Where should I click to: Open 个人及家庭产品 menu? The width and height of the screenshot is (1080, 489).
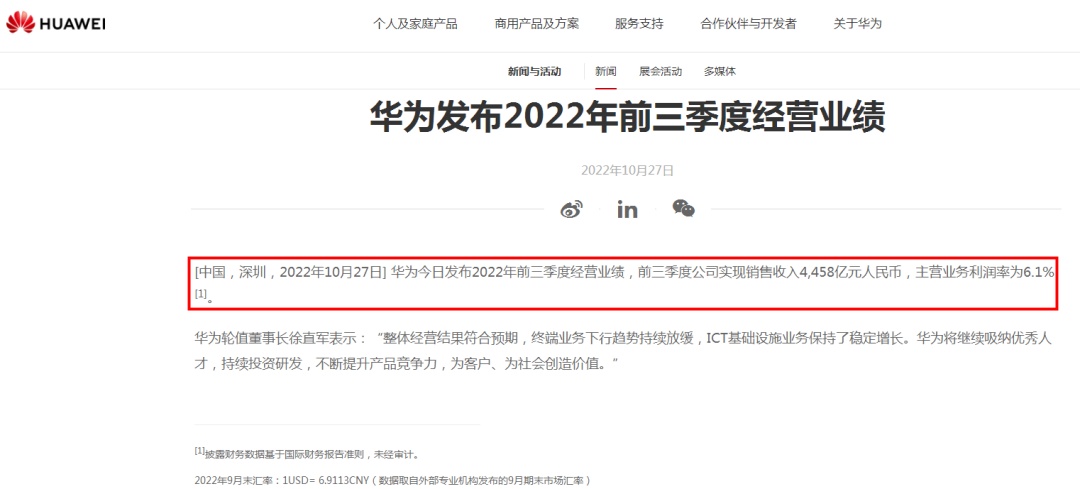point(415,23)
